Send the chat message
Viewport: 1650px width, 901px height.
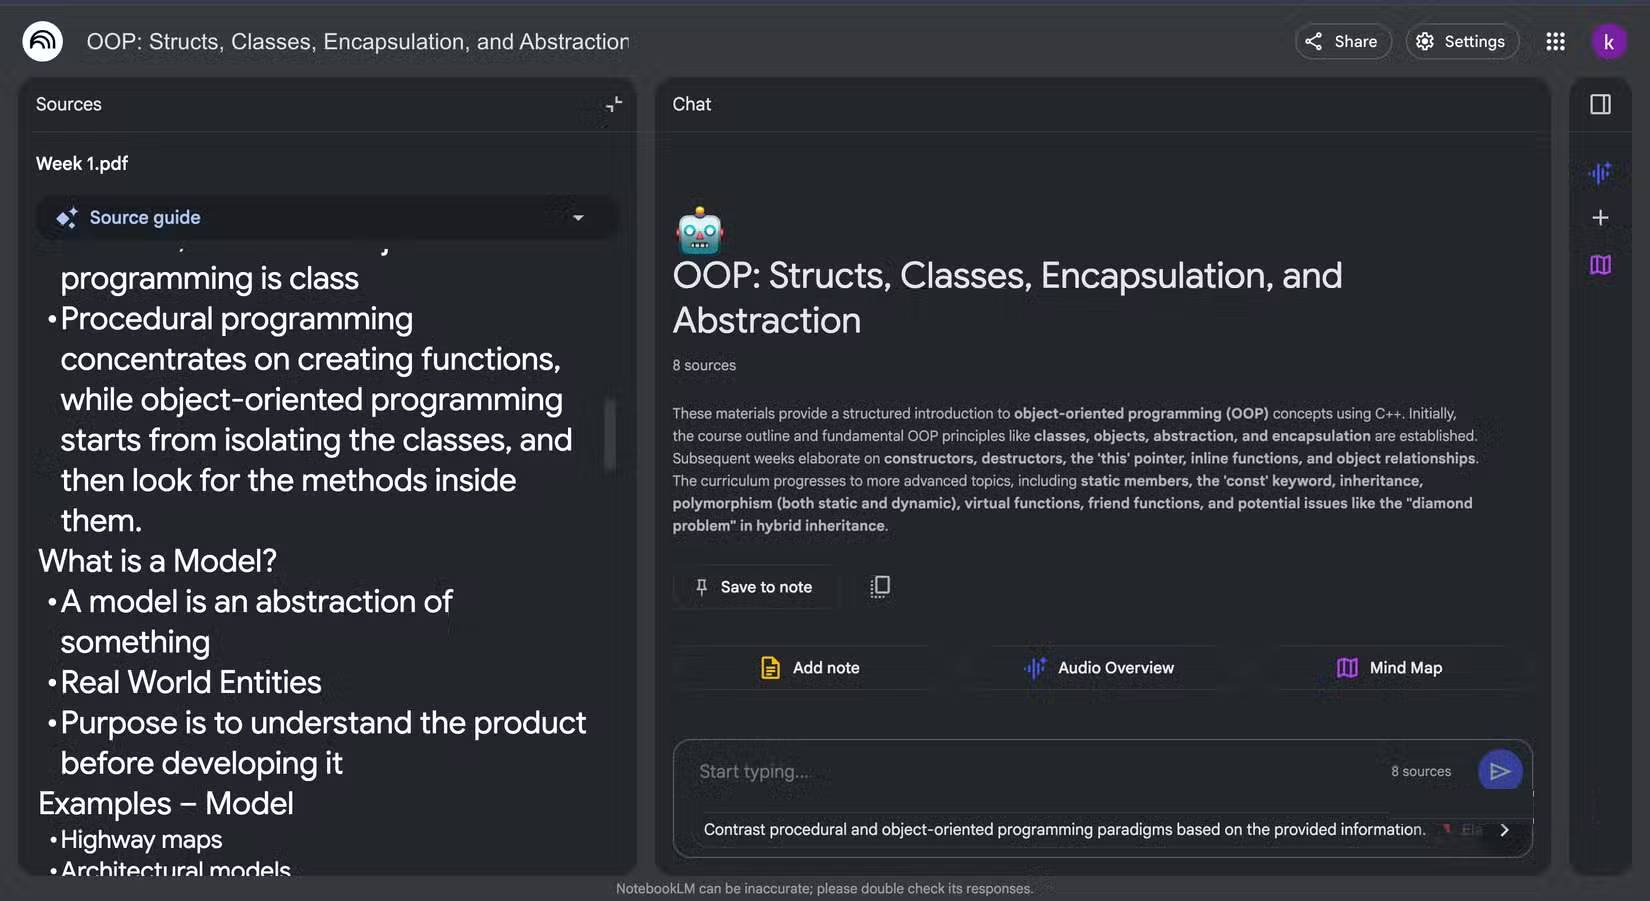pyautogui.click(x=1499, y=771)
